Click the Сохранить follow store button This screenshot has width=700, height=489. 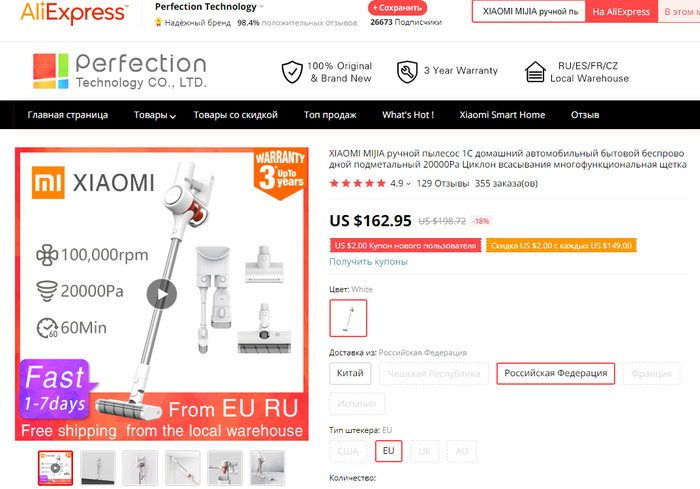pyautogui.click(x=397, y=8)
